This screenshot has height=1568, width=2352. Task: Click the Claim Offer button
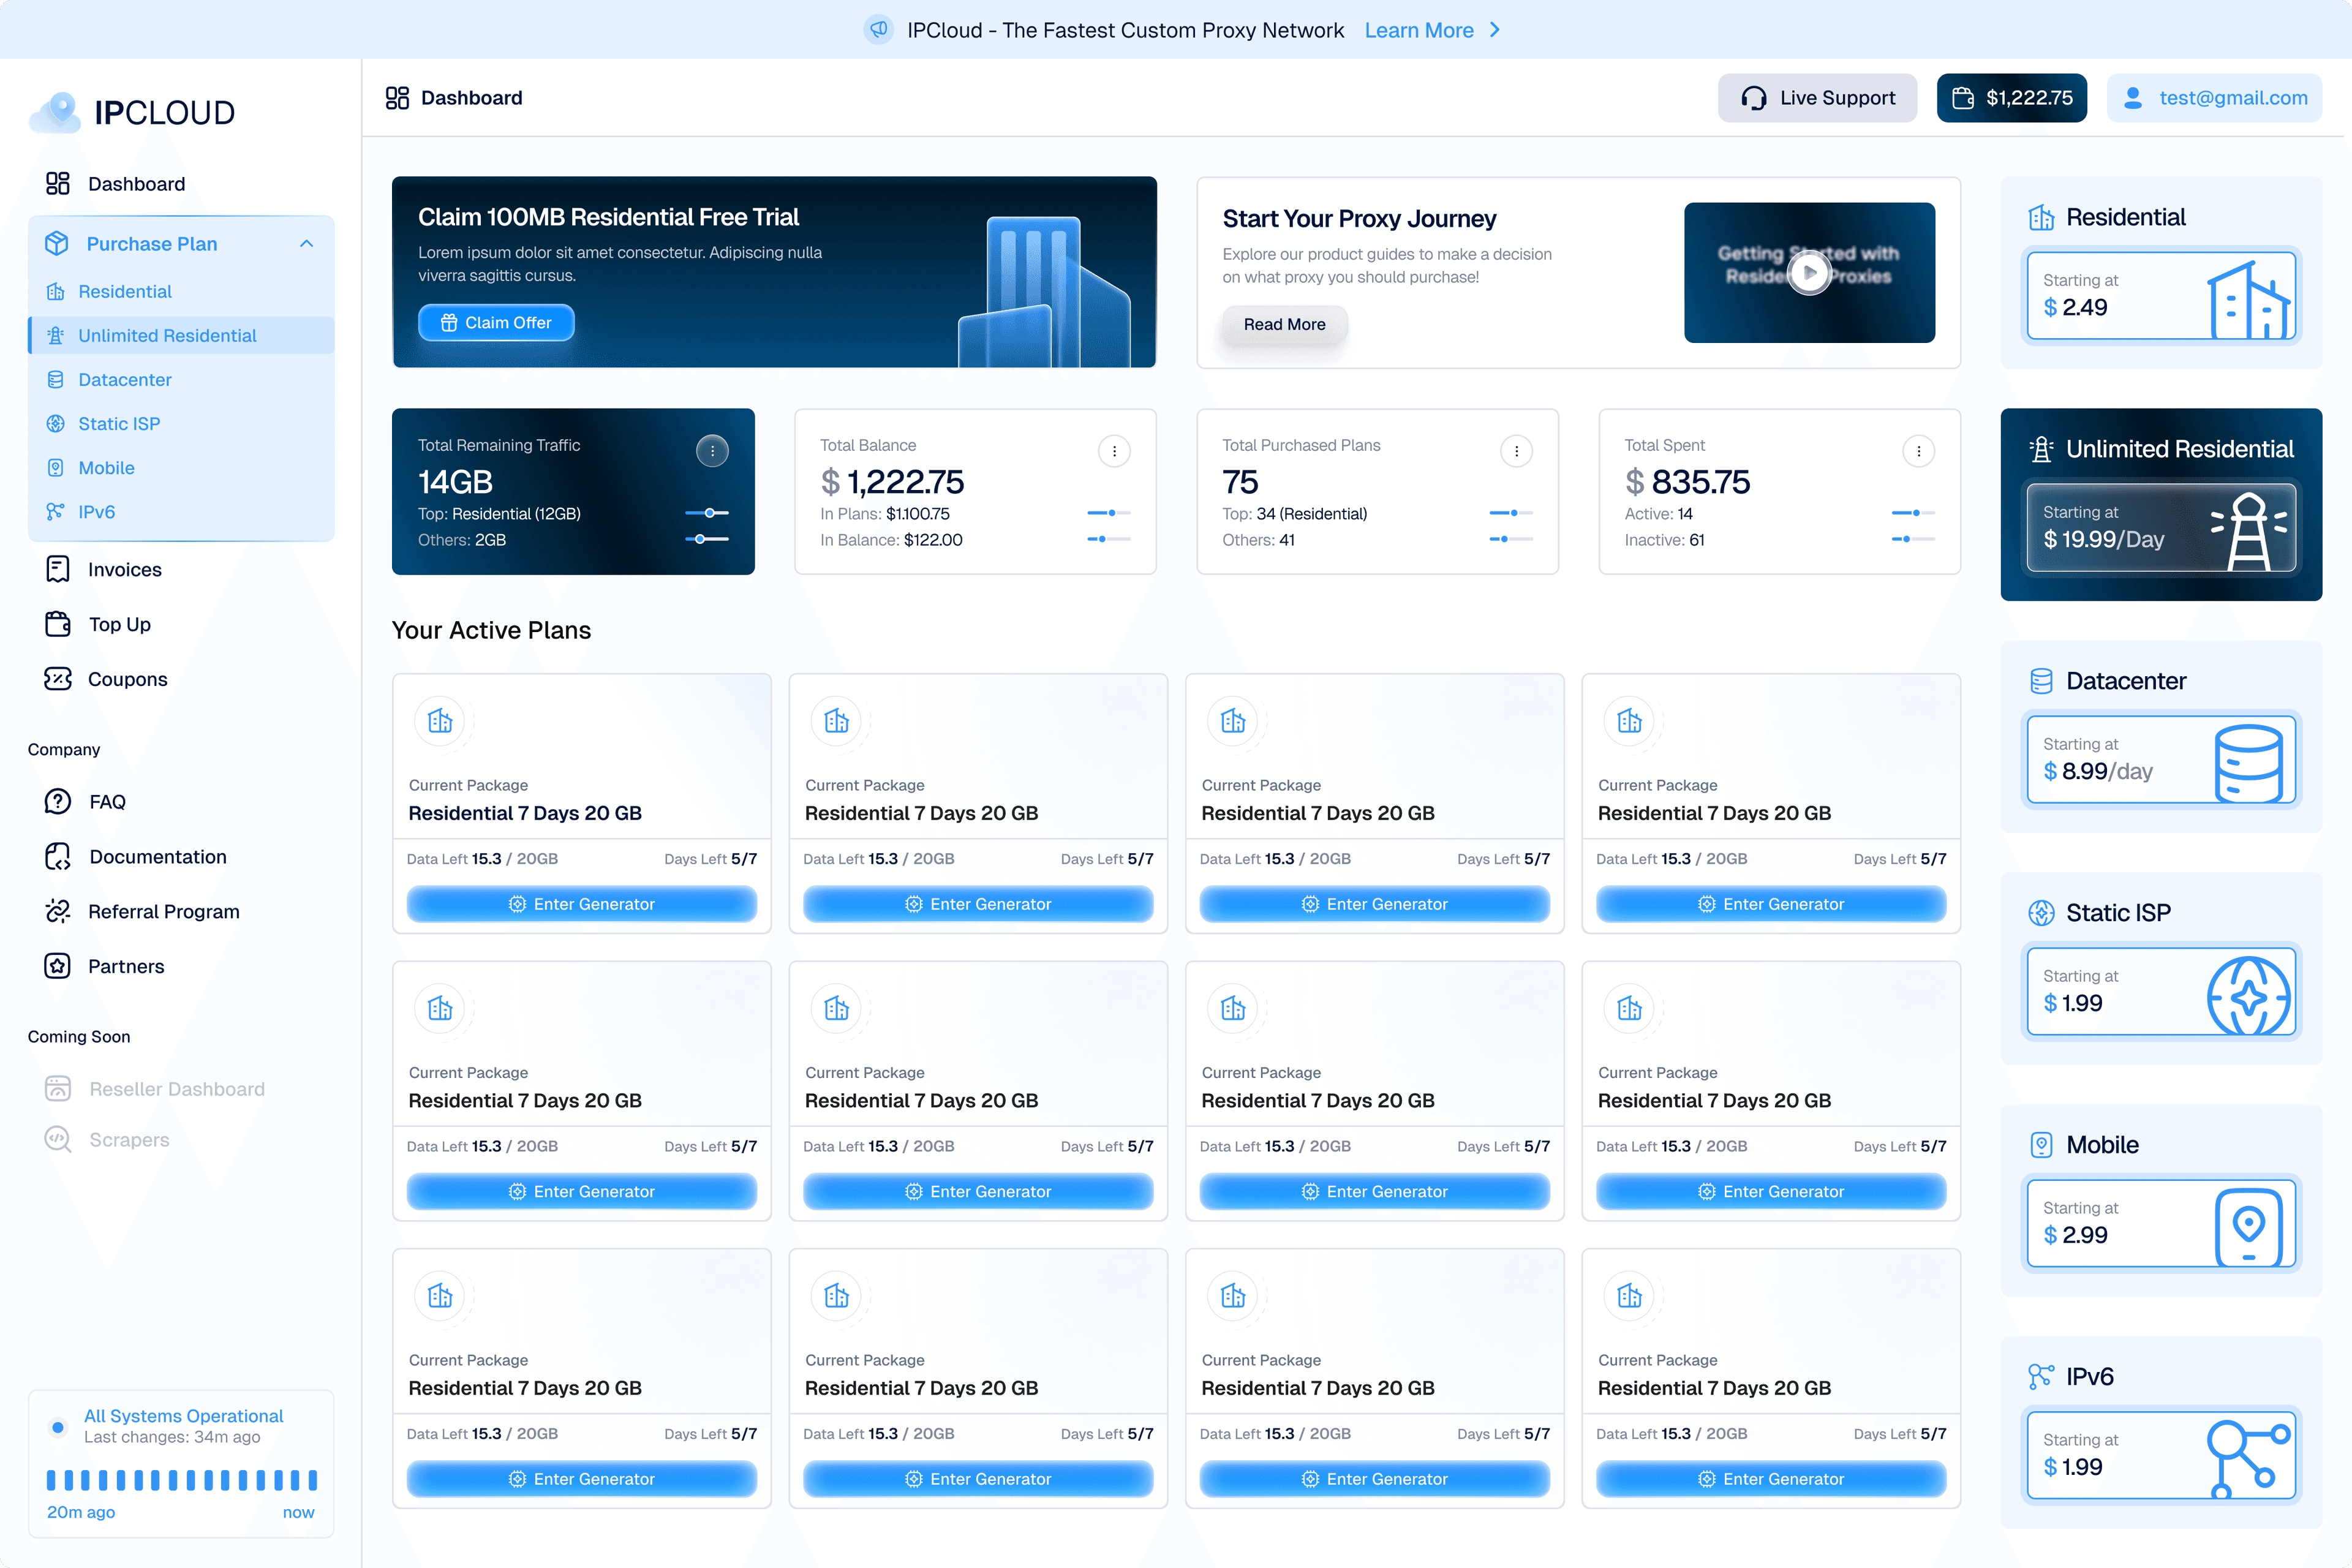[x=496, y=322]
